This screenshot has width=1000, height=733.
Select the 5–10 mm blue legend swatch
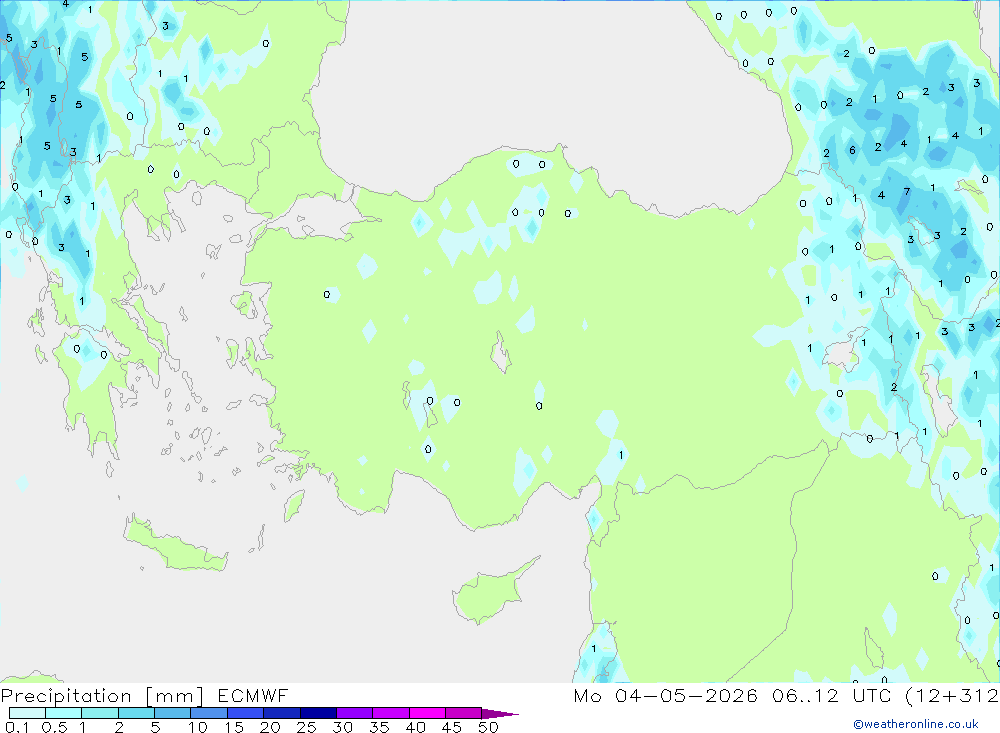[x=173, y=713]
